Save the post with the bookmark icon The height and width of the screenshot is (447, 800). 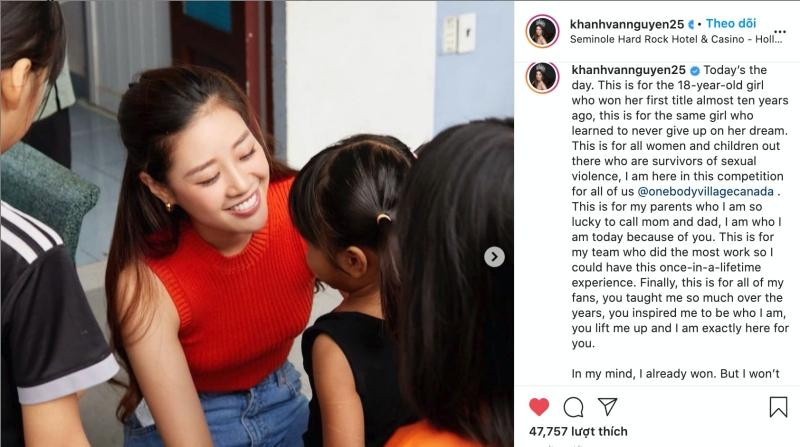[x=778, y=407]
